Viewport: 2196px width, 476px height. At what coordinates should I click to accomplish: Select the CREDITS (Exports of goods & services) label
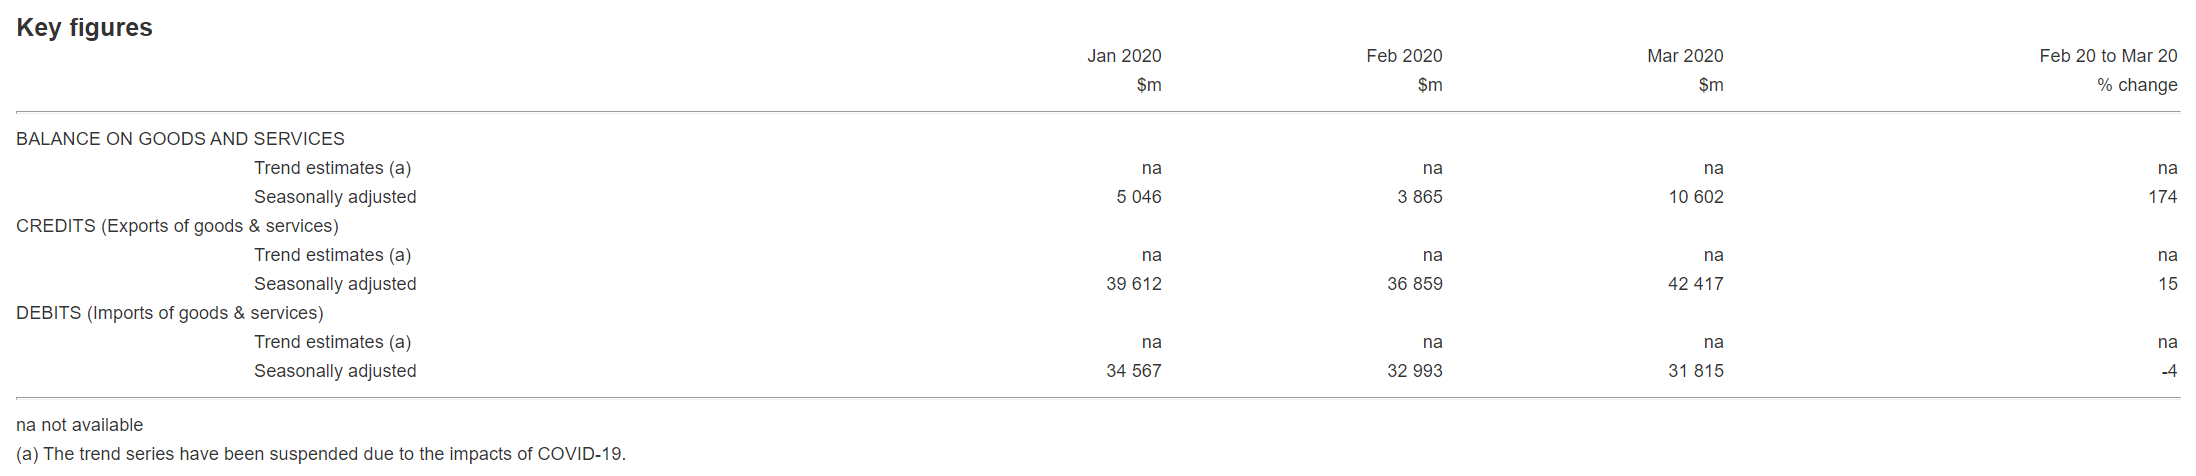(177, 226)
